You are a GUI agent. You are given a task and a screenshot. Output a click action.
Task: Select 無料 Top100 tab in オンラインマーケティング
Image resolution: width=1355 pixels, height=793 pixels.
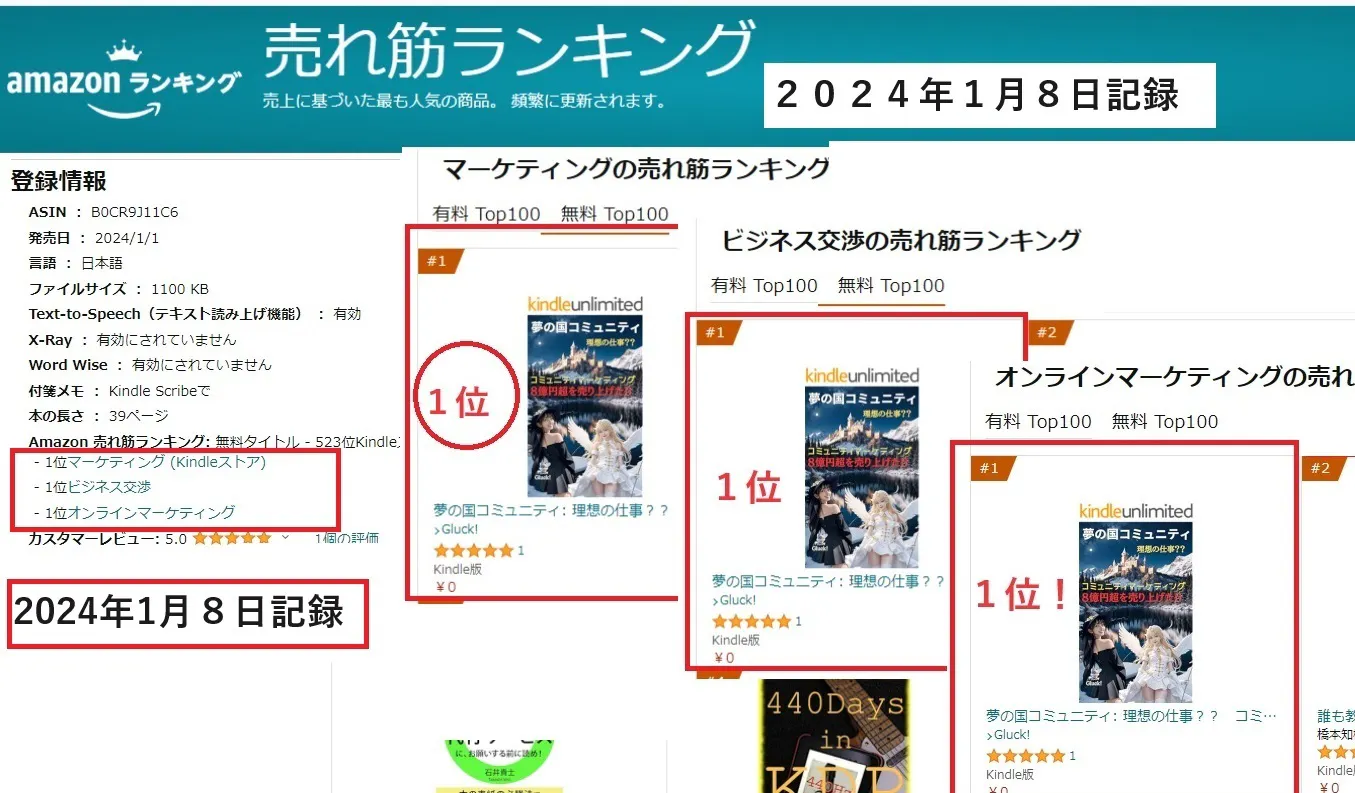coord(1165,422)
